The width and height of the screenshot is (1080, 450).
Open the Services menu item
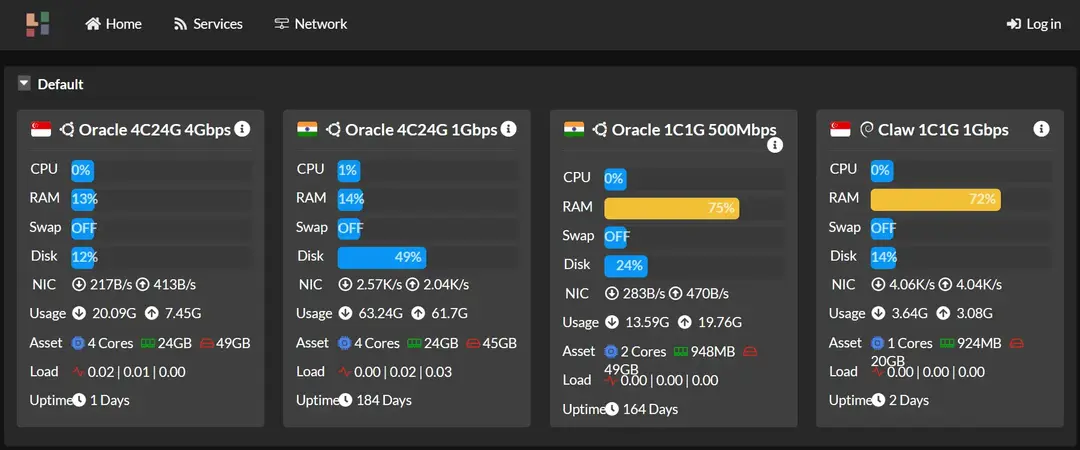click(208, 24)
